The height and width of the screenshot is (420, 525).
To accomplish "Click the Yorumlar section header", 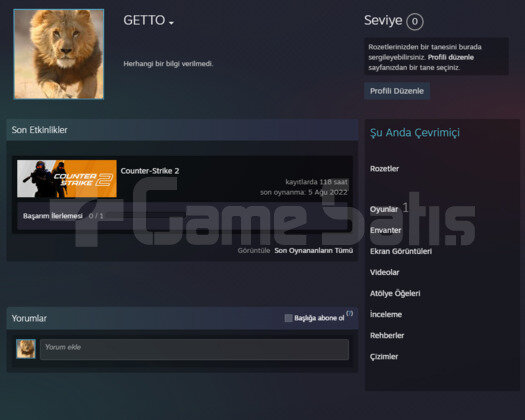I will point(29,318).
